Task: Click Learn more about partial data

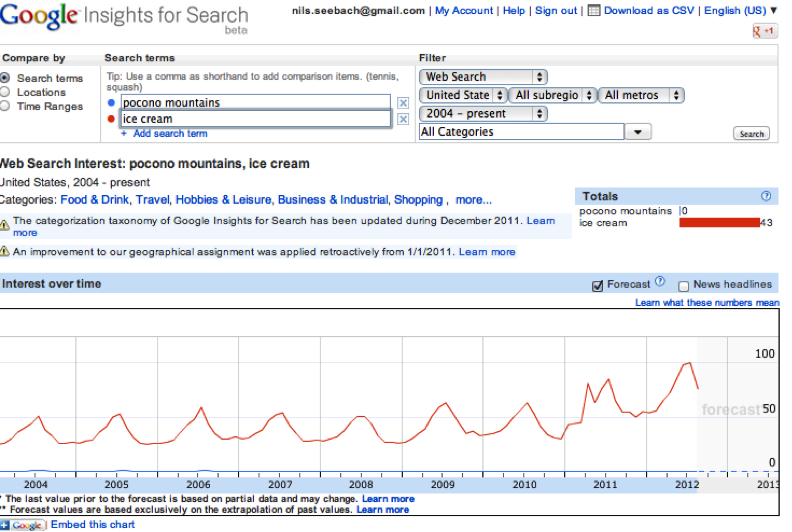Action: (x=388, y=499)
